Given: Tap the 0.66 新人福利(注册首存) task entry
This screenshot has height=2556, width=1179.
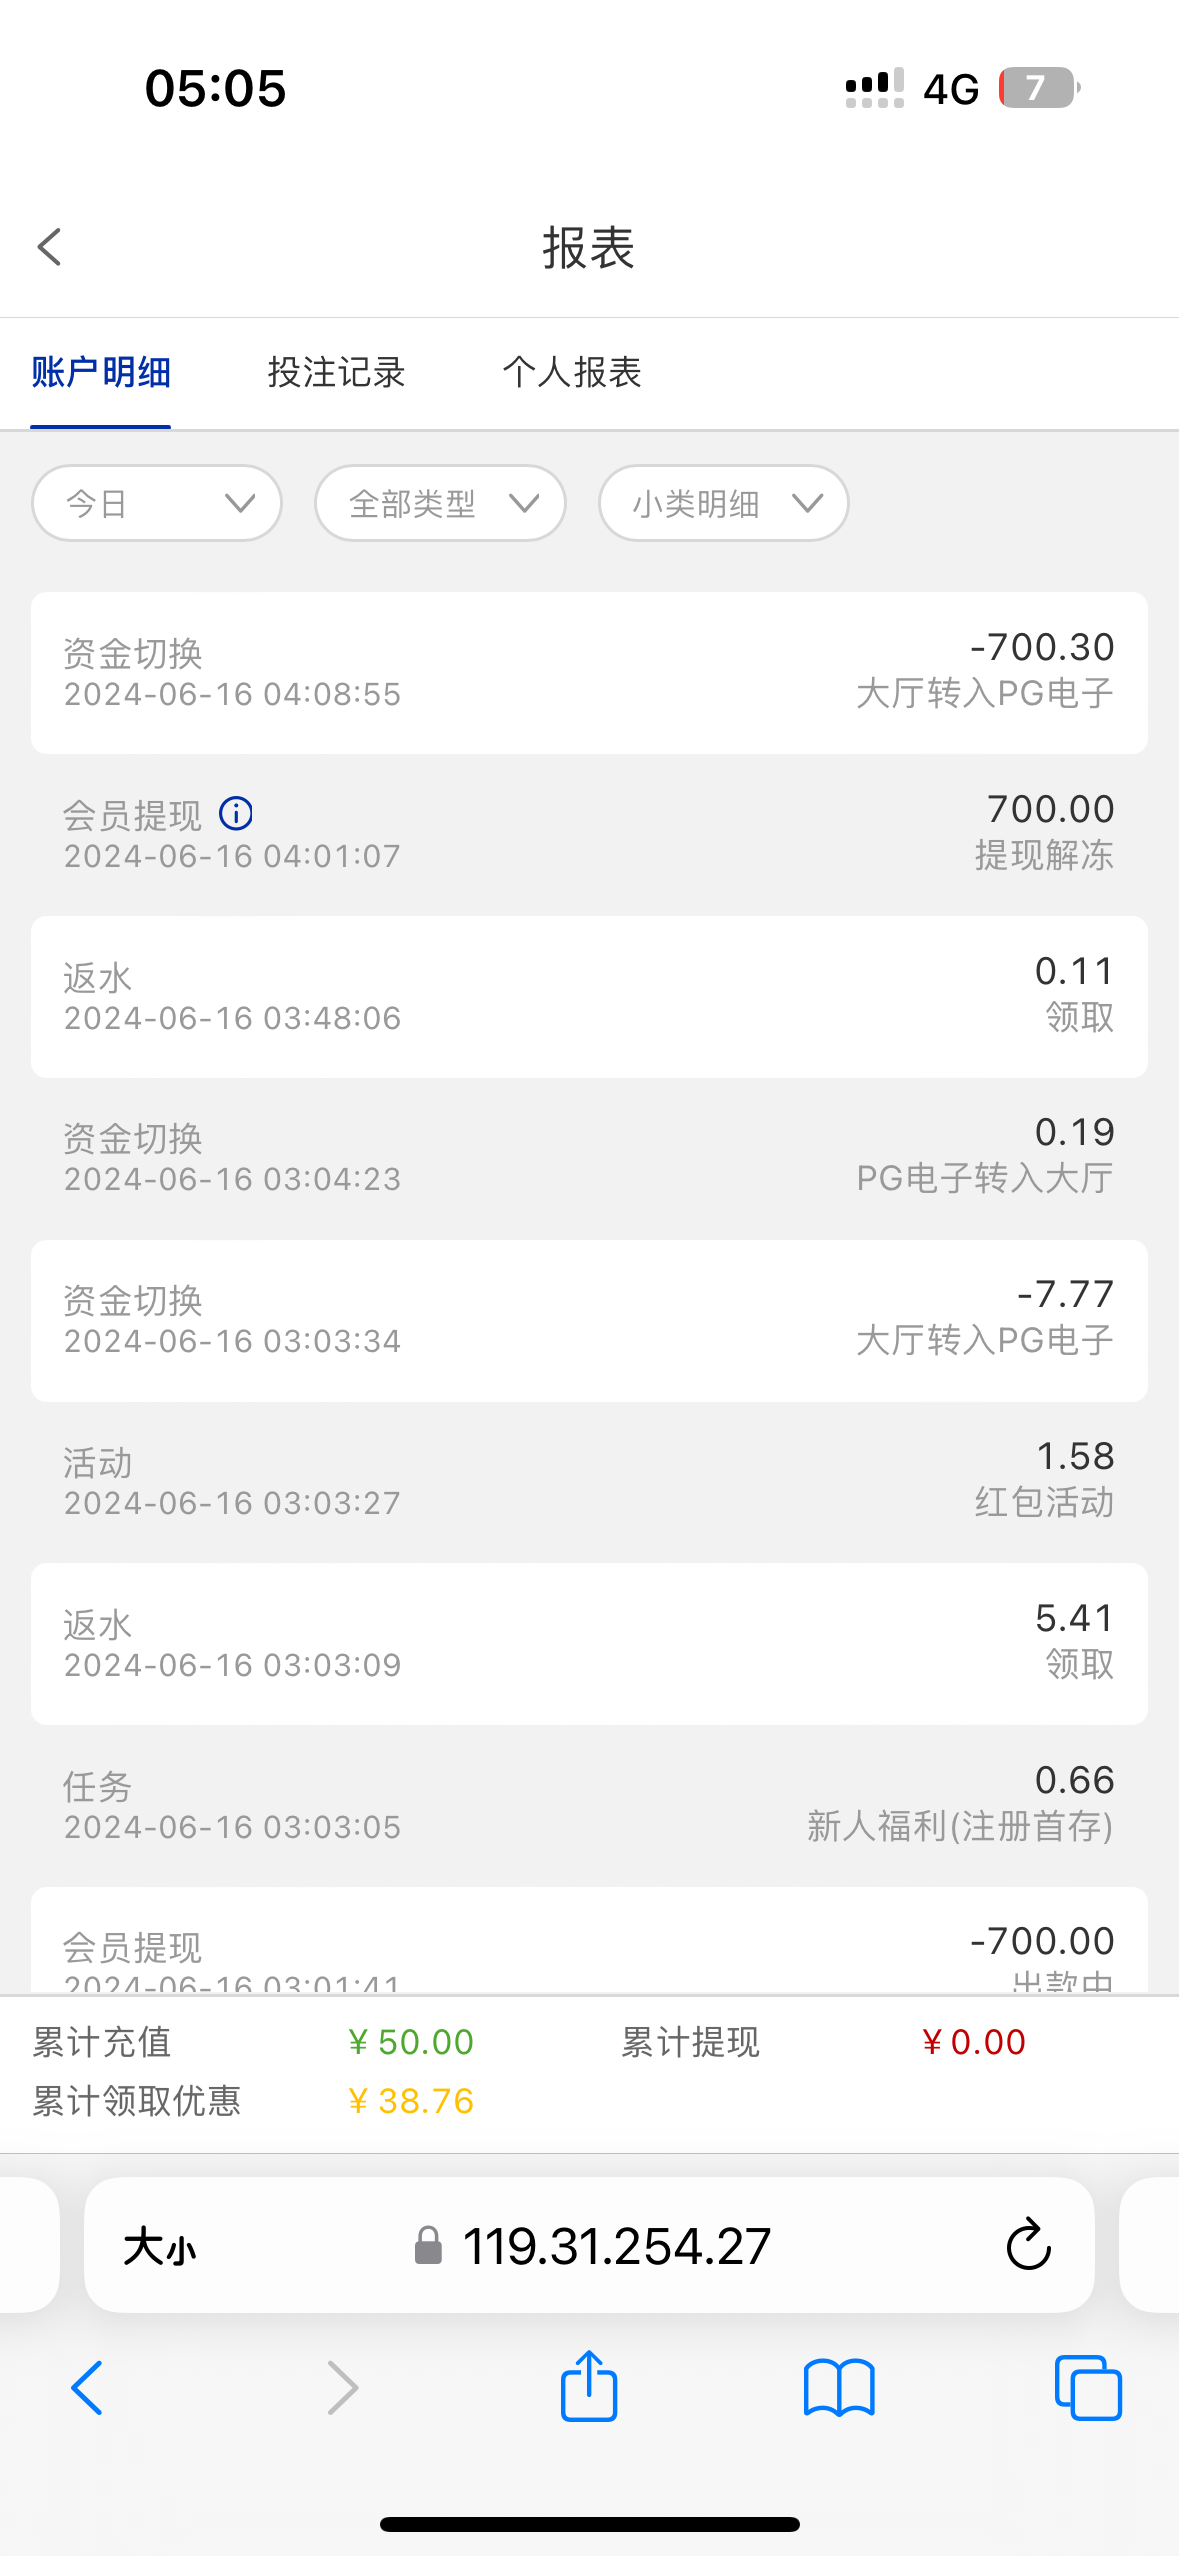Looking at the screenshot, I should pyautogui.click(x=589, y=1805).
